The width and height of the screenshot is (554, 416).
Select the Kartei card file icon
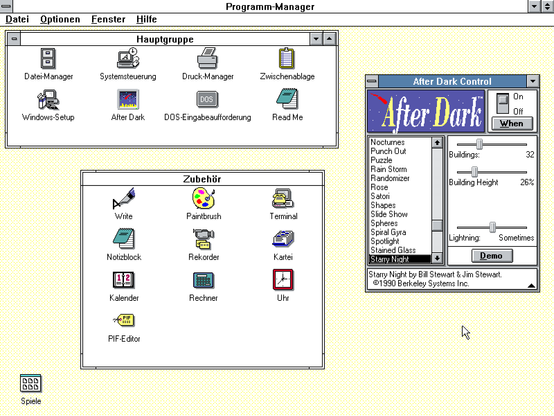point(283,239)
